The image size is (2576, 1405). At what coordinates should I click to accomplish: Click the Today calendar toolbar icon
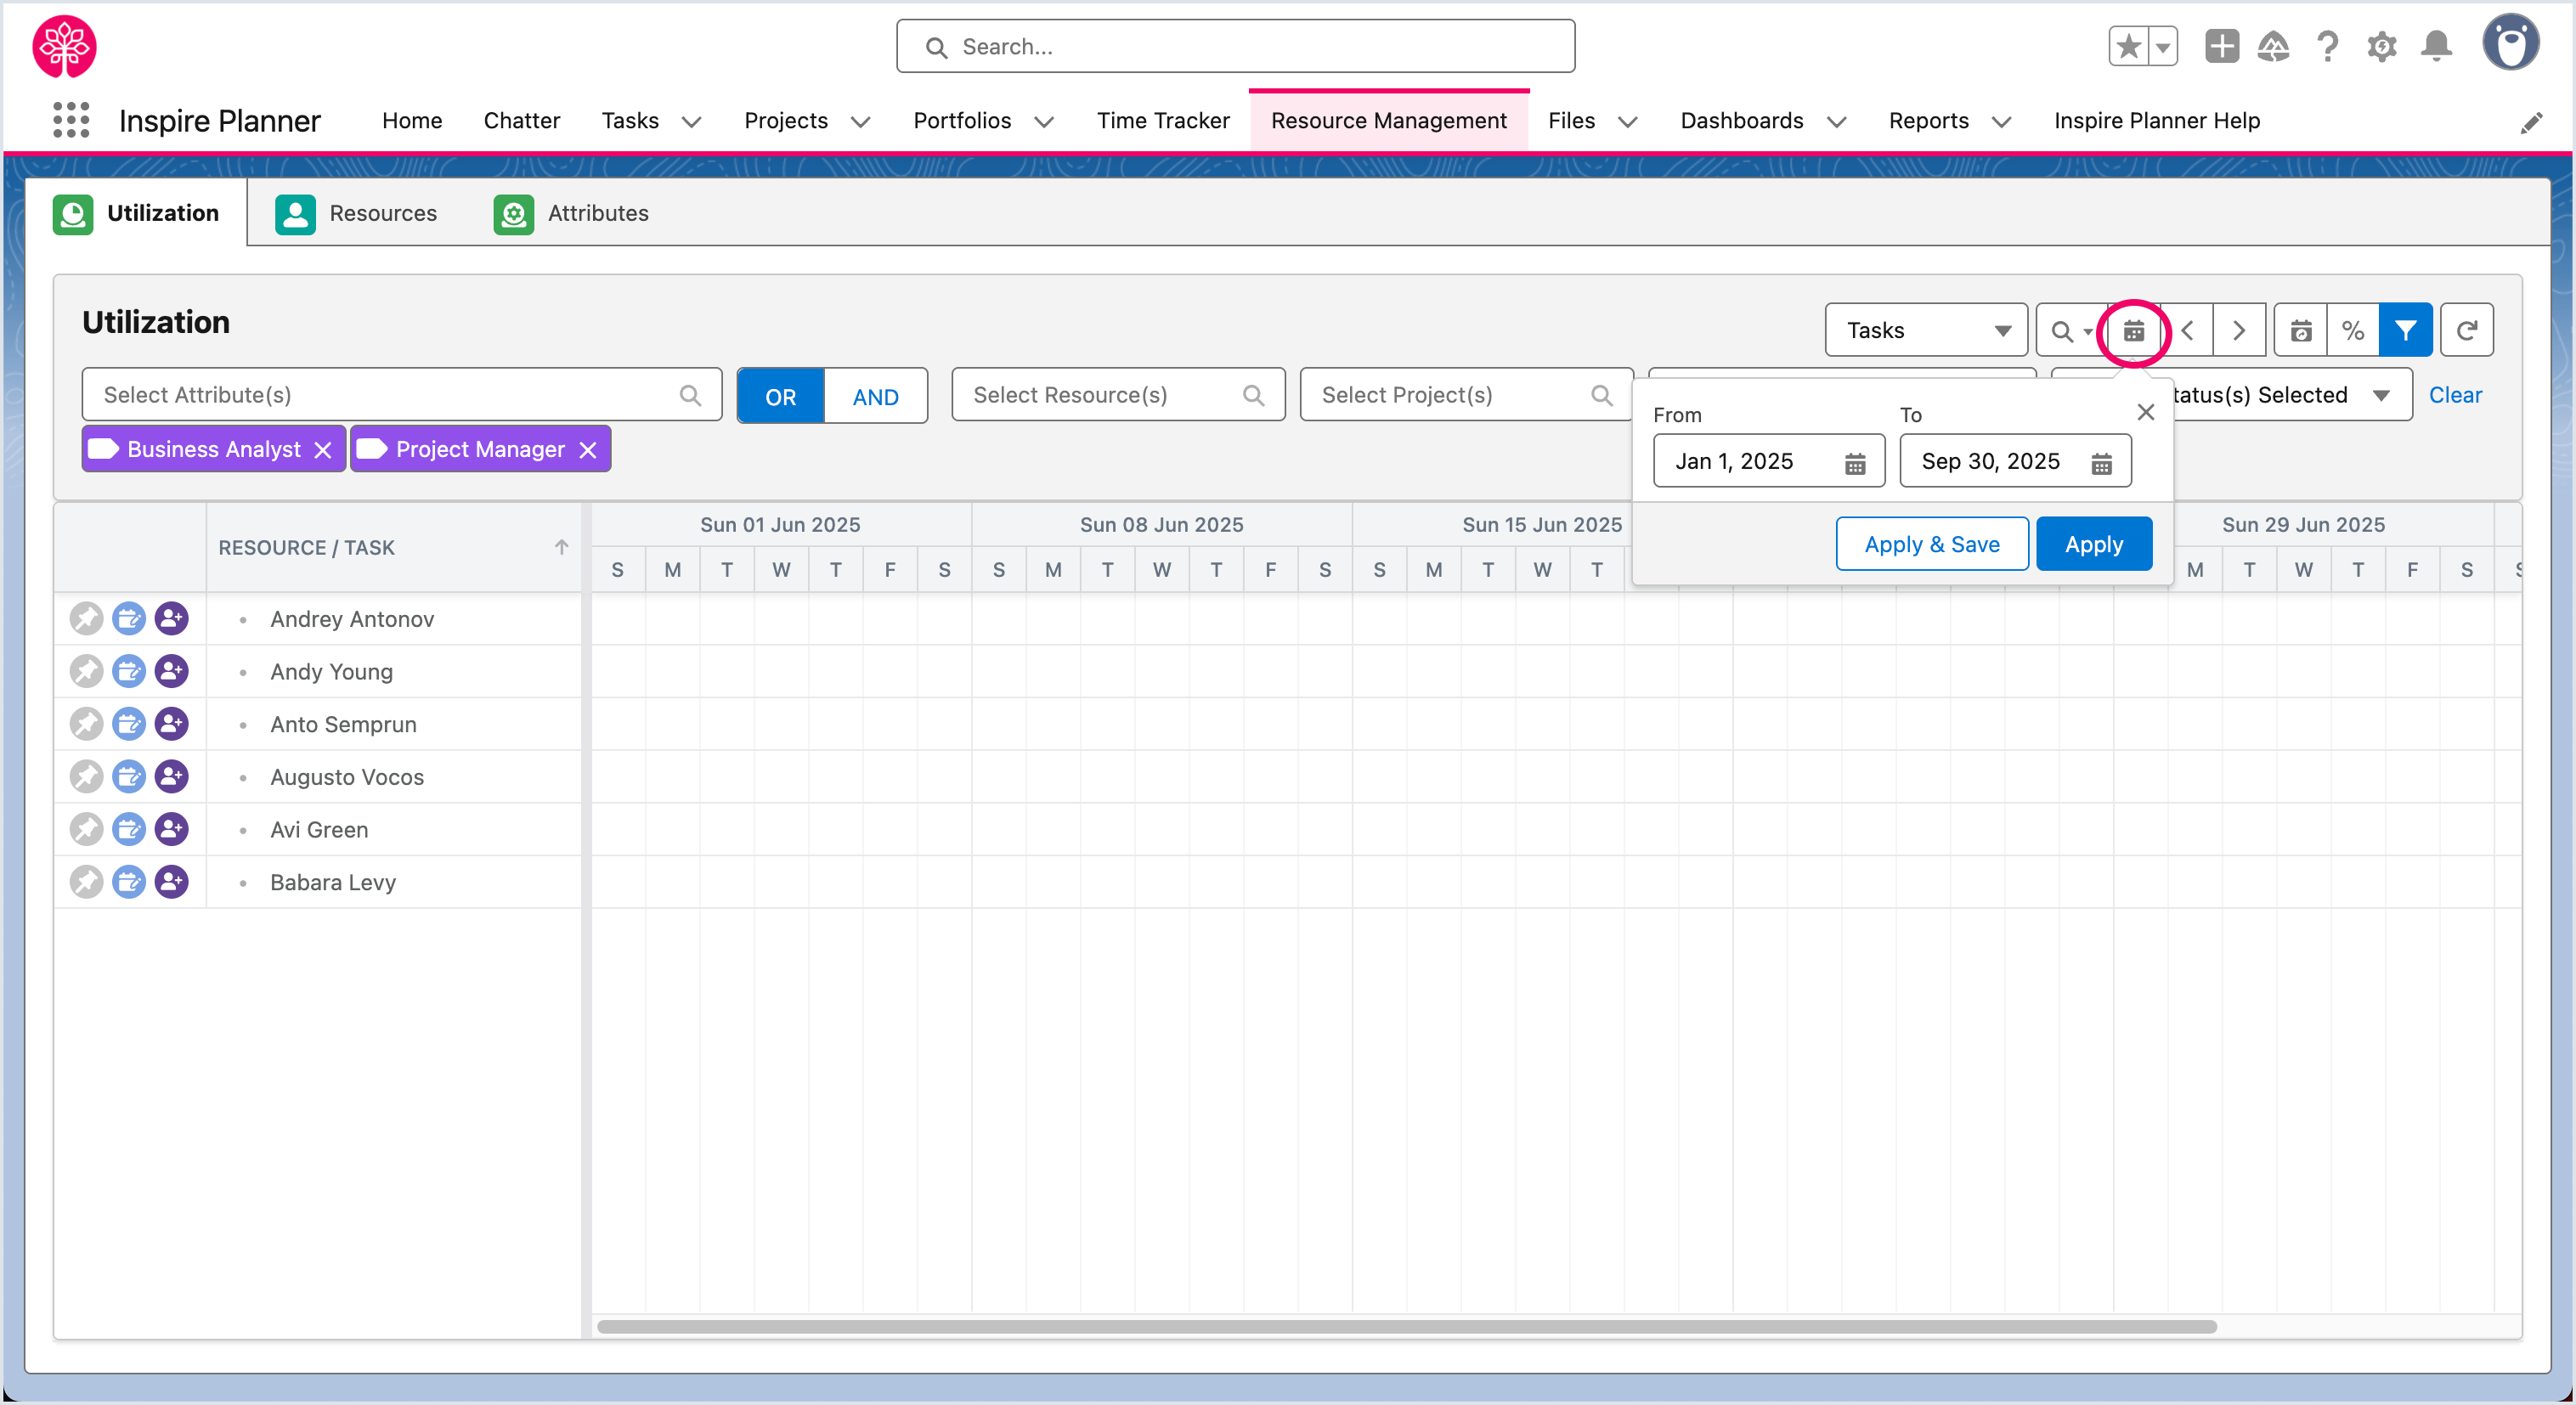click(2300, 330)
